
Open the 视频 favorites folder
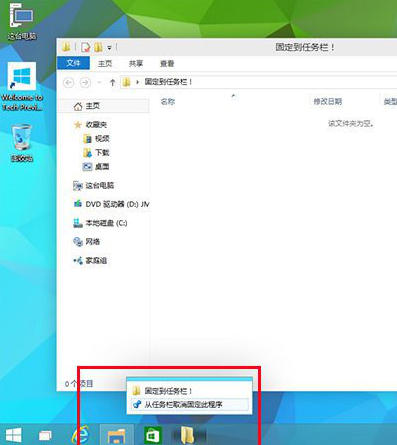102,138
